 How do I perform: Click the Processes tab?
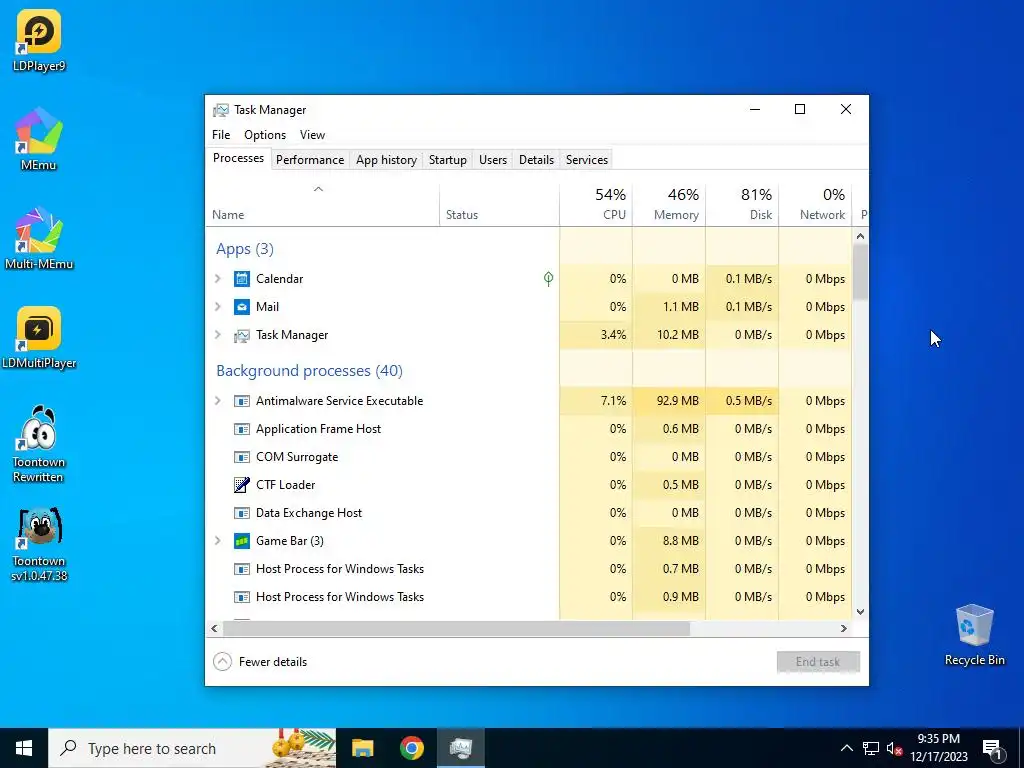pos(238,158)
